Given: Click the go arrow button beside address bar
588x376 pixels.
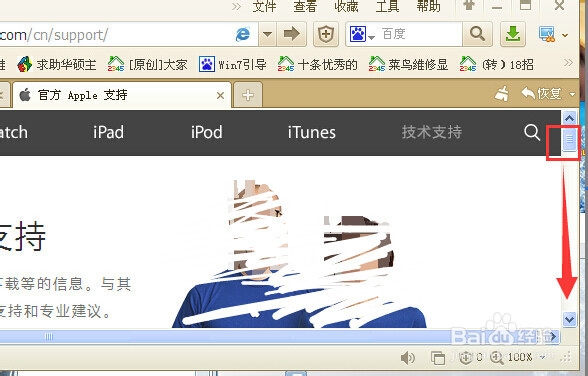Looking at the screenshot, I should 291,34.
